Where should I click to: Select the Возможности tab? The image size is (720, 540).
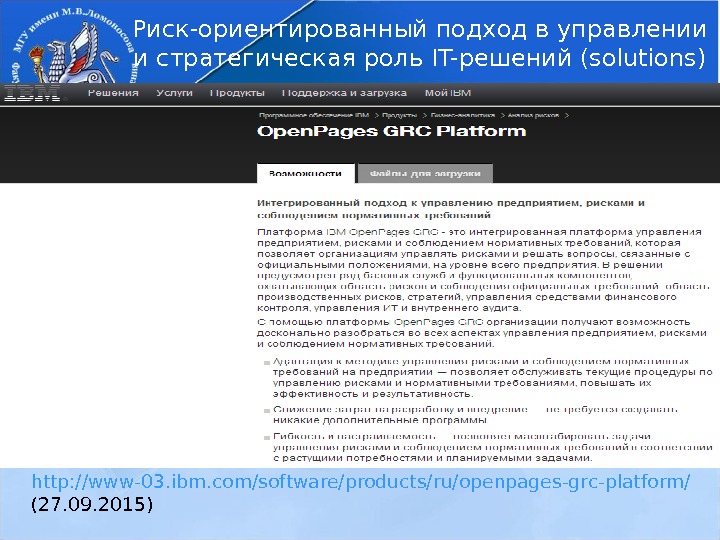coord(306,174)
